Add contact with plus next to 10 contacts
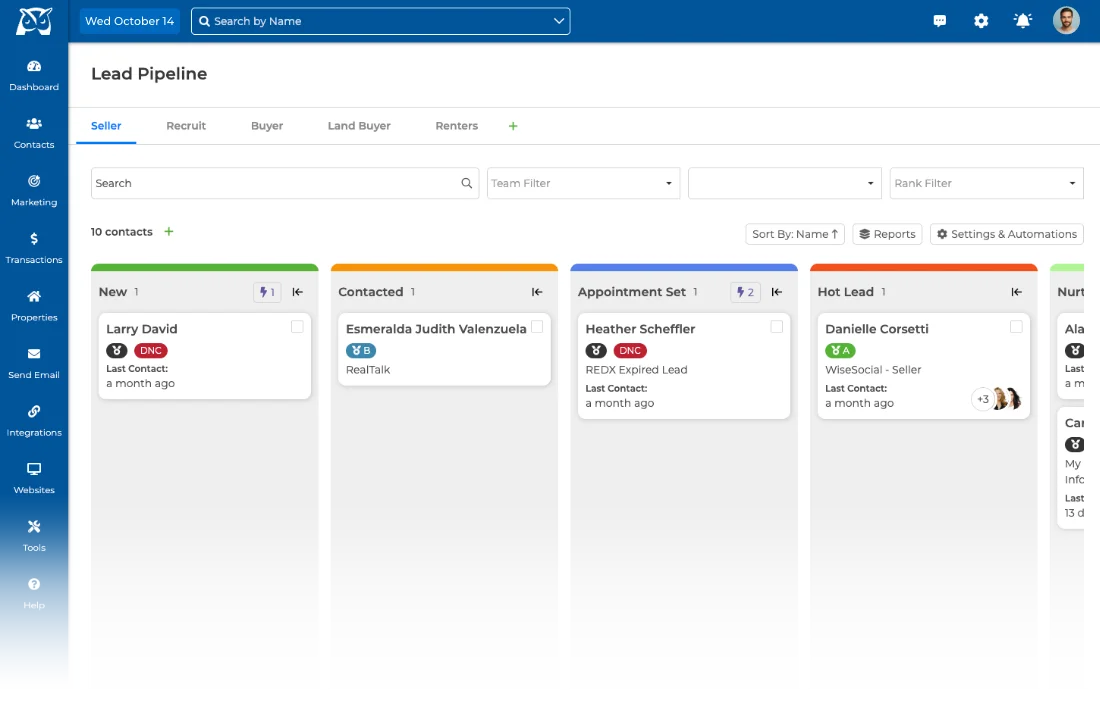Image resolution: width=1100 pixels, height=702 pixels. [x=168, y=231]
